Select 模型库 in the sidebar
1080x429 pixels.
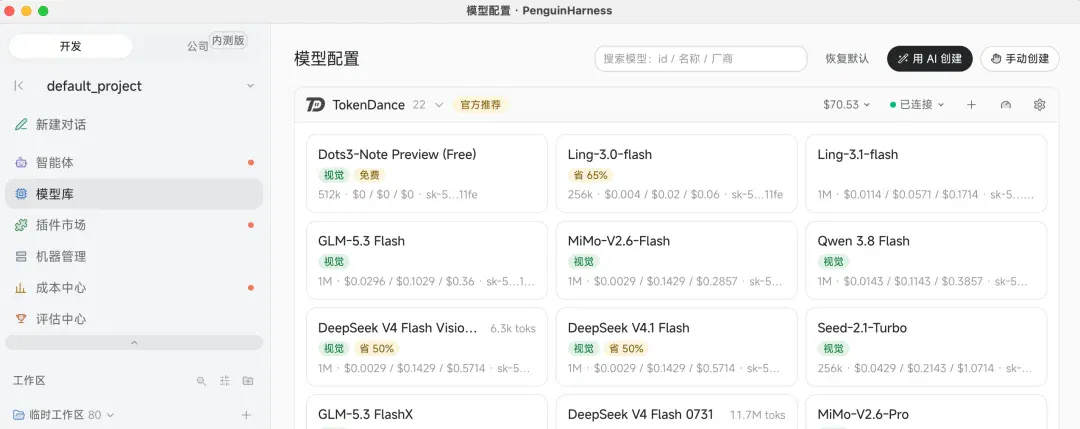click(x=134, y=194)
